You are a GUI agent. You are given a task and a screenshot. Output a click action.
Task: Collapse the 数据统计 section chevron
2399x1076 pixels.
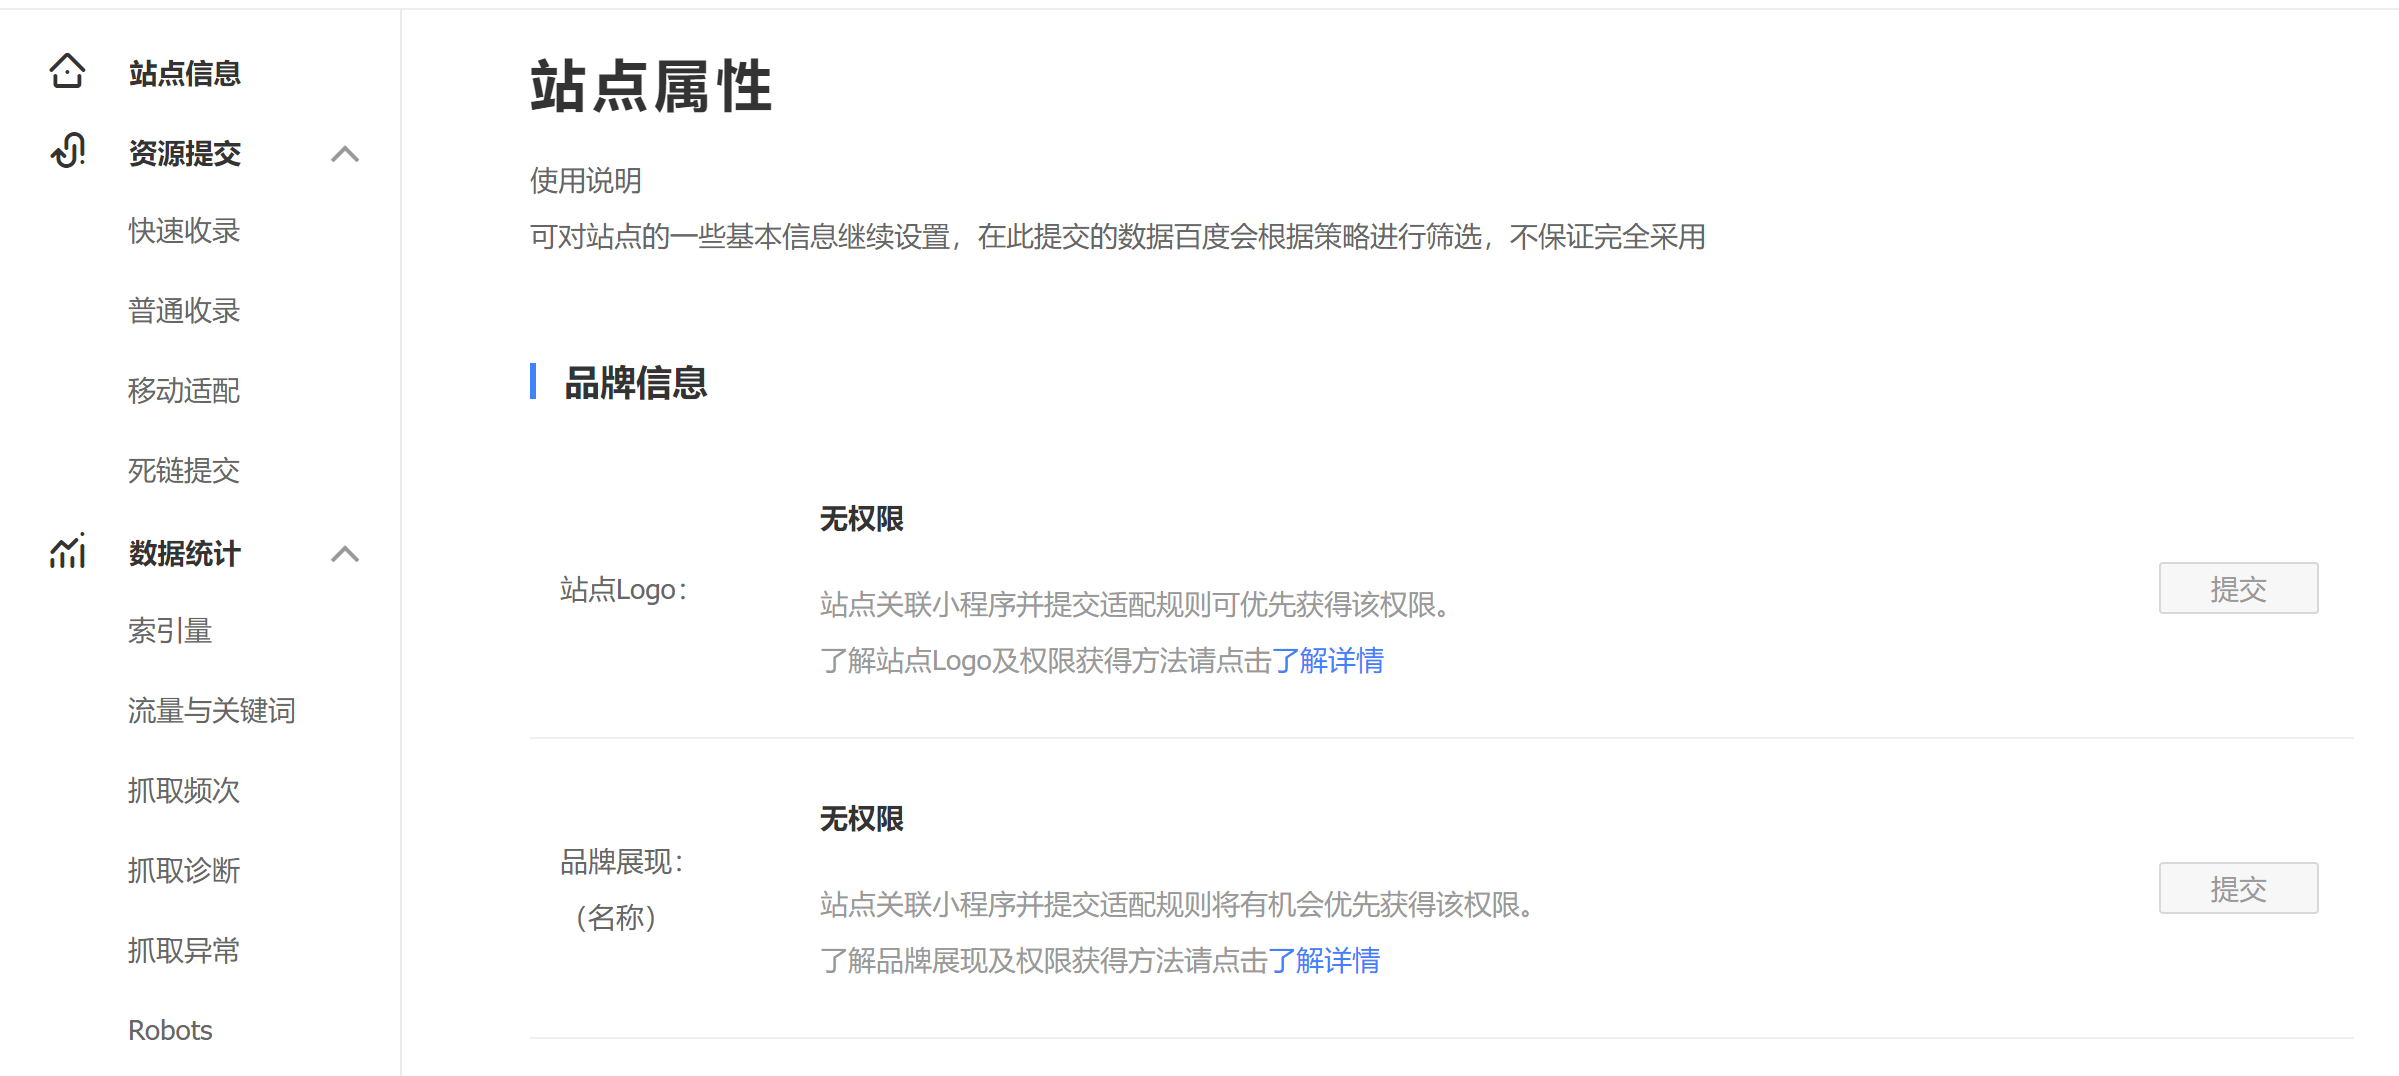point(345,554)
